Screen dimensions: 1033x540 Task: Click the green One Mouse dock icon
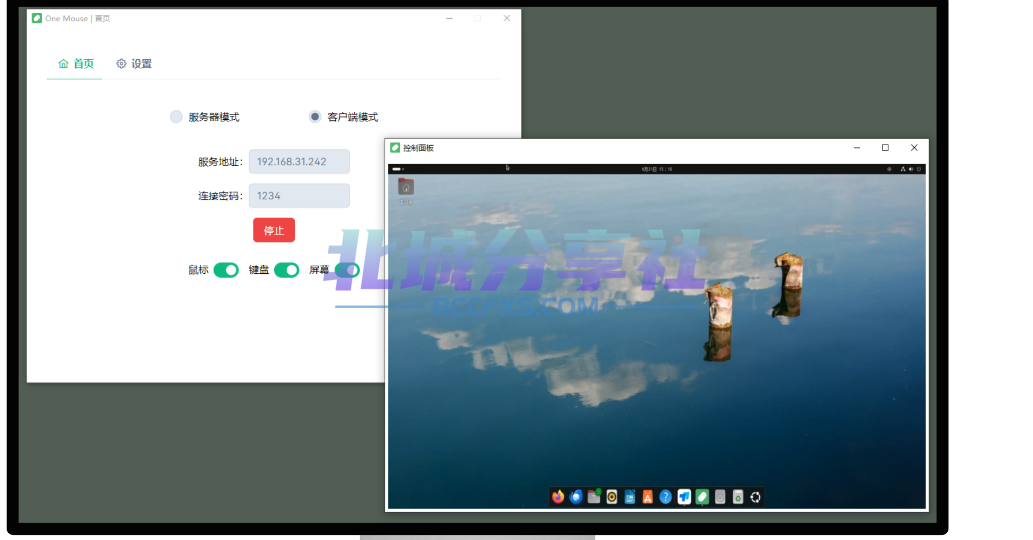point(702,497)
